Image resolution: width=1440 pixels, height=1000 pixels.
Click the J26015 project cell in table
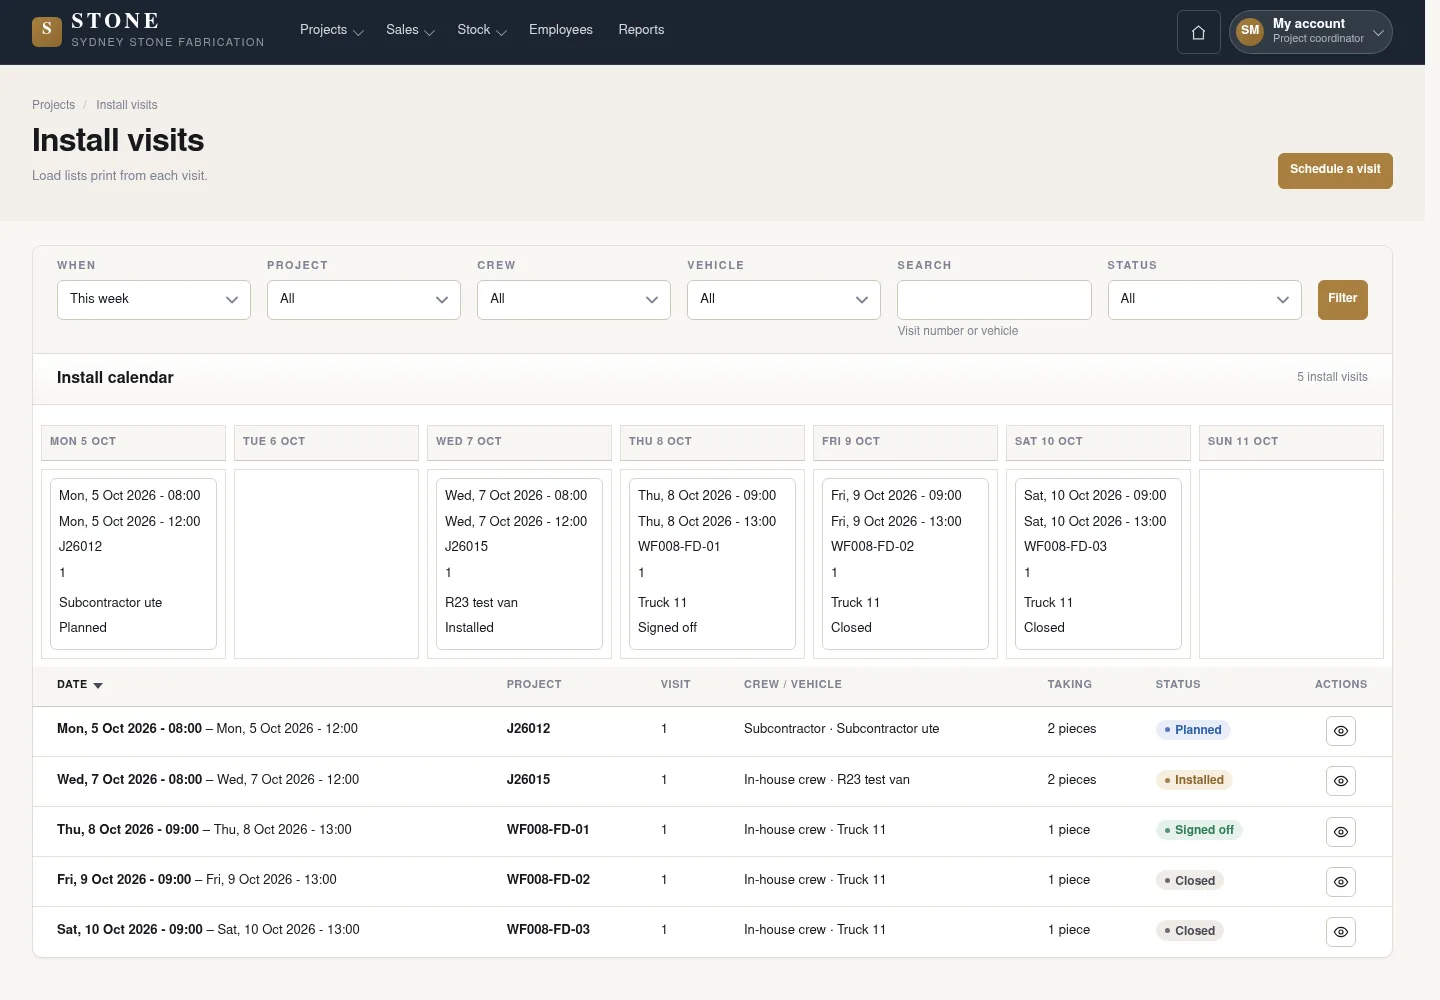528,780
